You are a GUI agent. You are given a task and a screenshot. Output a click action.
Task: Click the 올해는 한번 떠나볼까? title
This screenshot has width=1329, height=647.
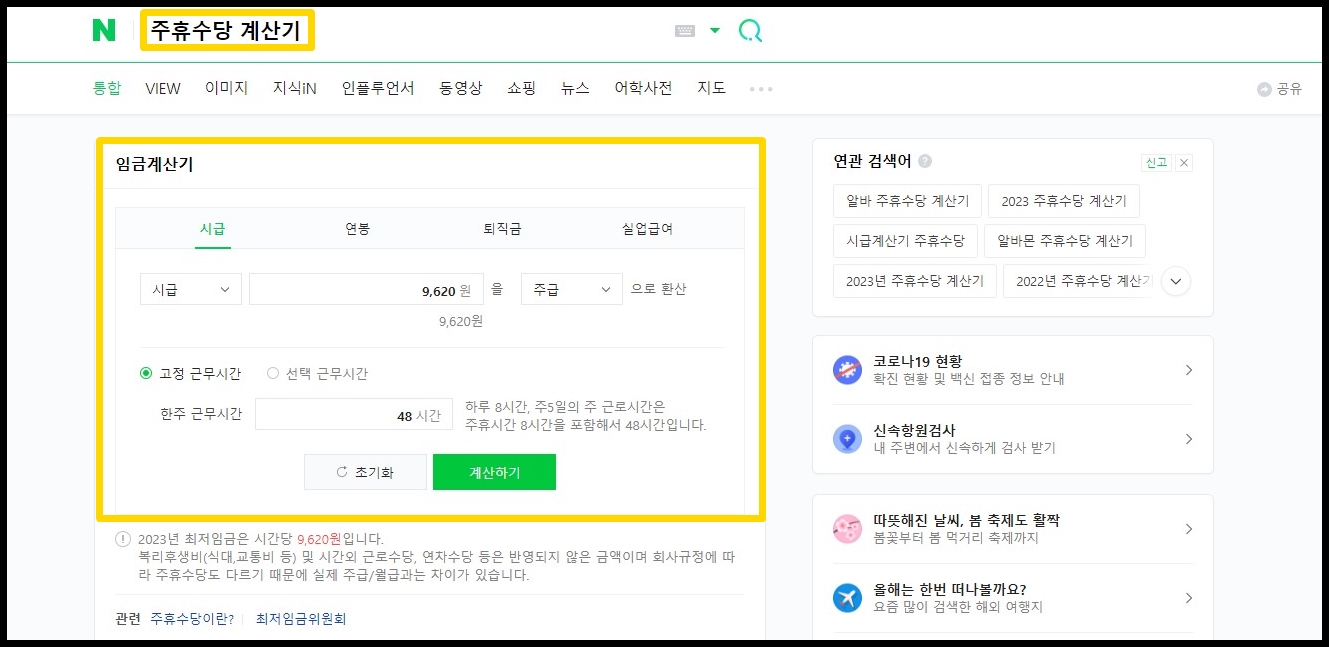pos(949,589)
